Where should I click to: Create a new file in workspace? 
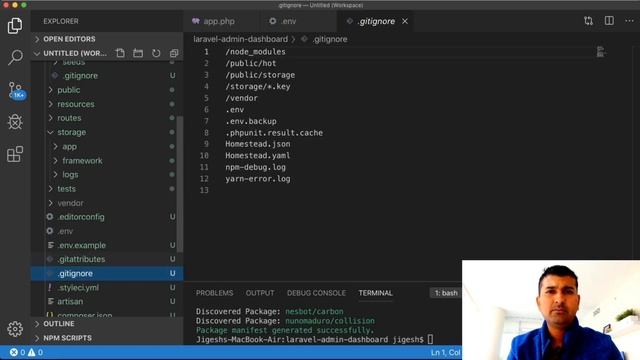click(x=120, y=53)
